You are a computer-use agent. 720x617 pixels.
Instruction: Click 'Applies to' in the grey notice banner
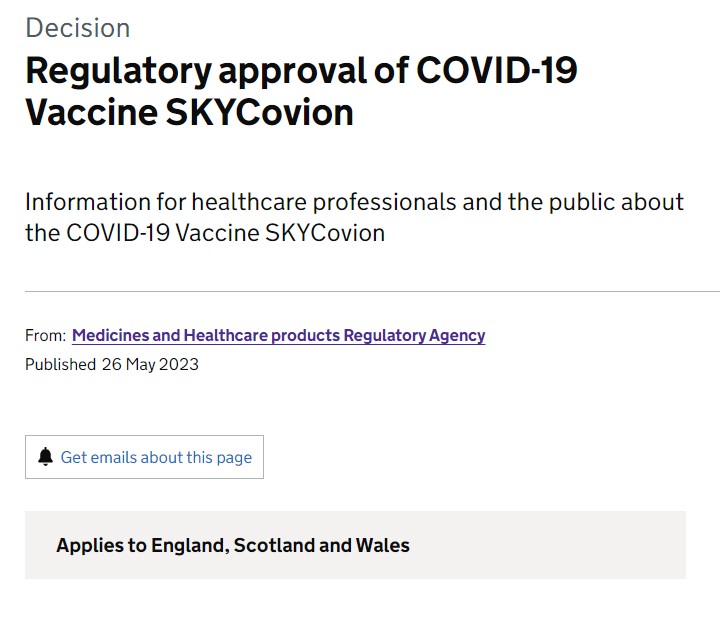[x=101, y=546]
